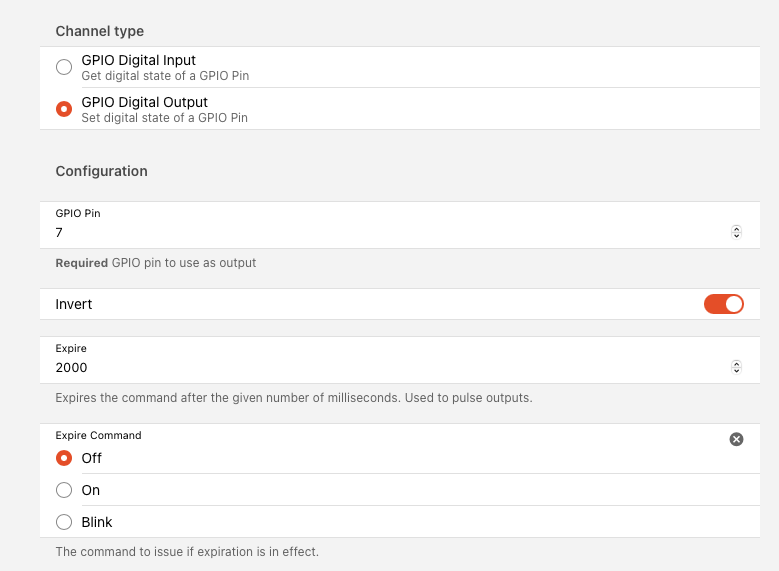Screen dimensions: 779x571
Task: Select GPIO Digital Output radio button
Action: coord(64,109)
